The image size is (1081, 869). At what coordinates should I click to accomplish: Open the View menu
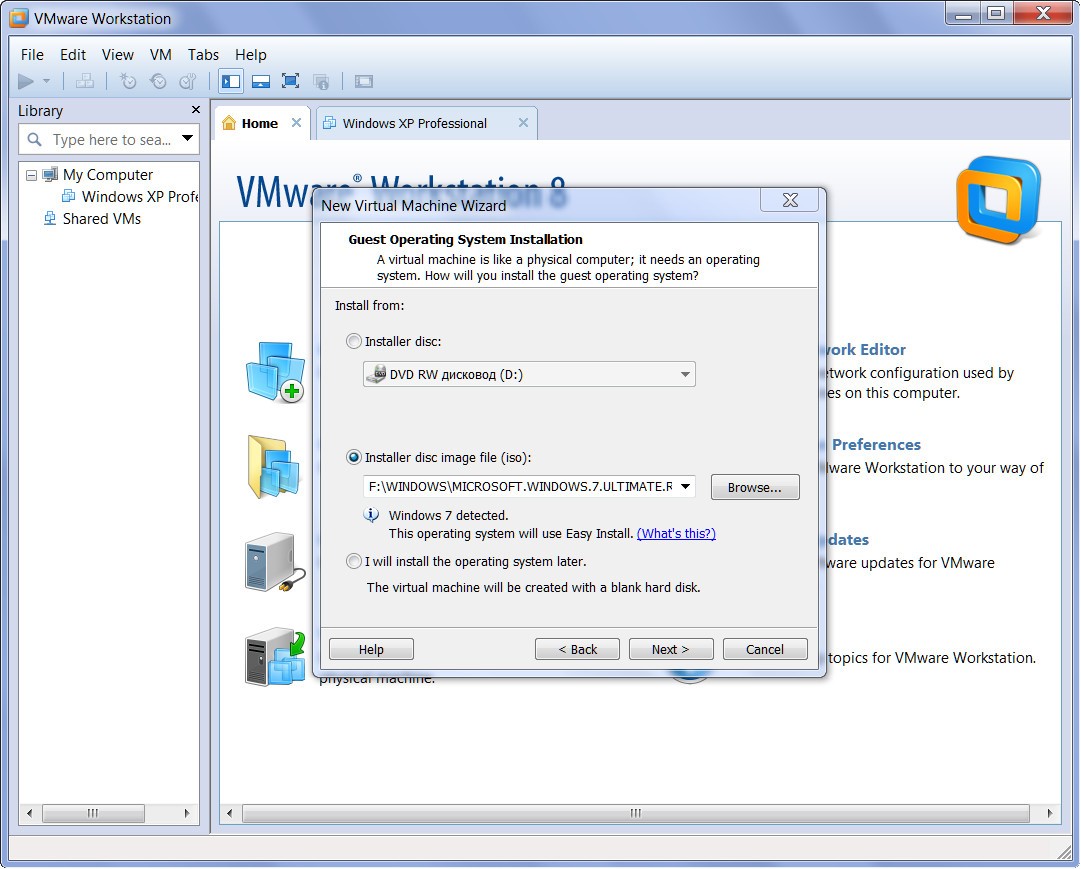pos(118,54)
